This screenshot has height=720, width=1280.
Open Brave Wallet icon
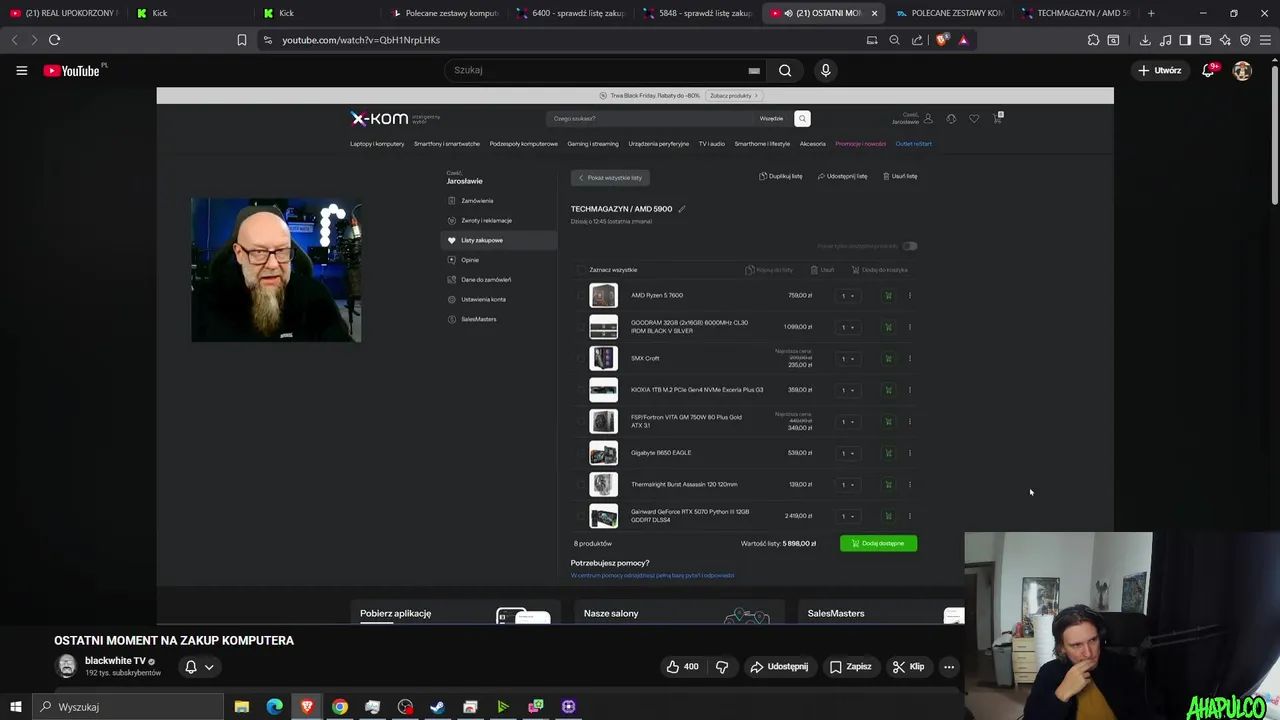pos(1205,40)
